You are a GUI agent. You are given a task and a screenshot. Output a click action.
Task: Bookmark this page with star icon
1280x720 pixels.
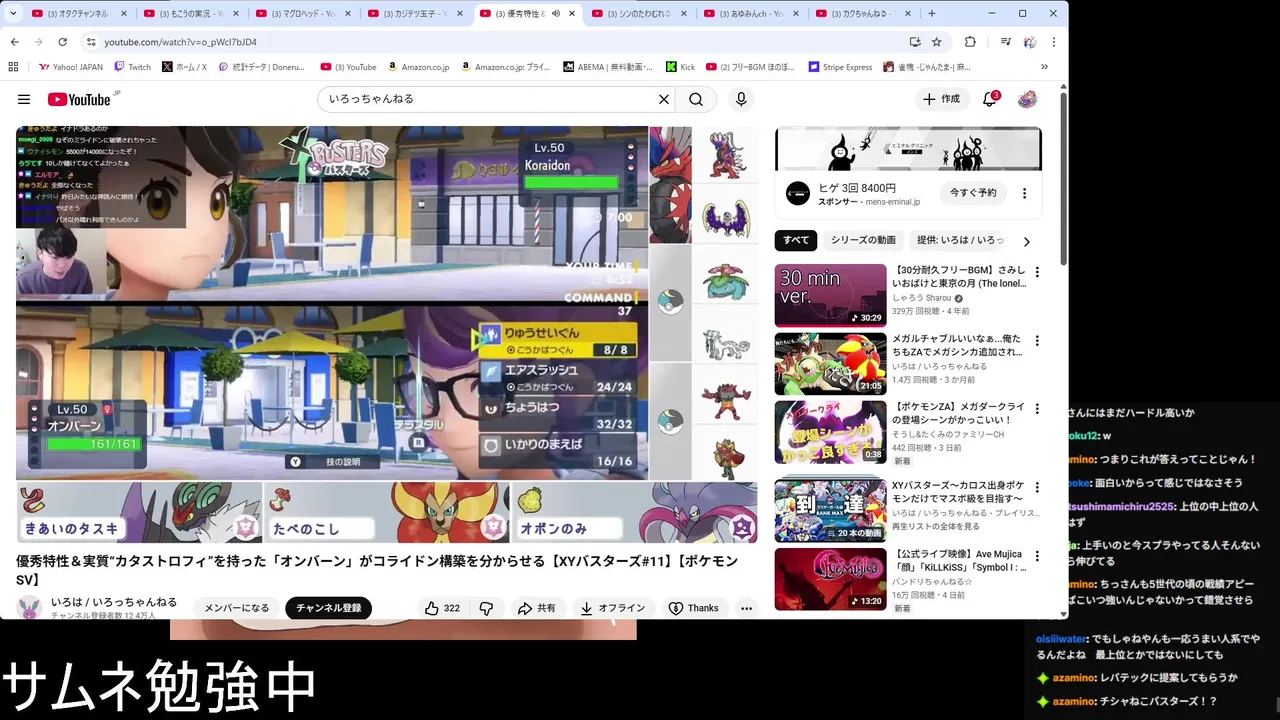click(x=937, y=42)
